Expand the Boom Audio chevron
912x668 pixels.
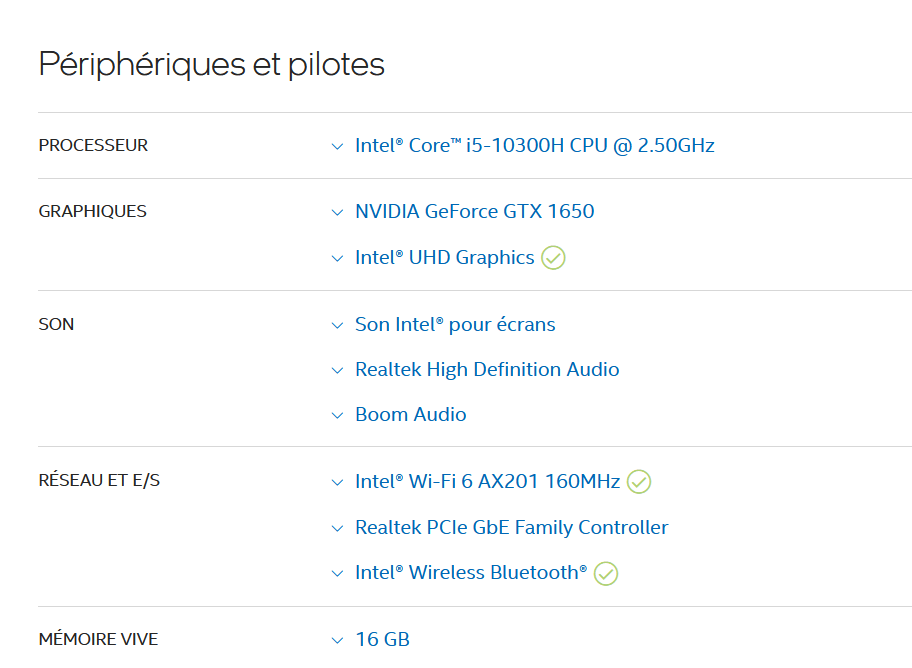click(x=337, y=415)
